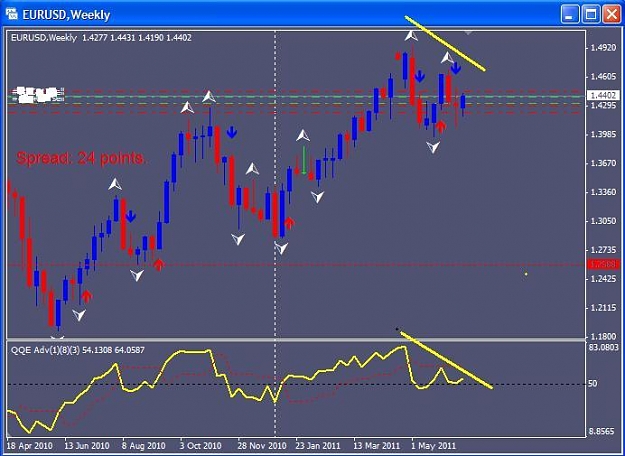
Task: Select the OHLC text 1.4277 1.4431 1.4190 1.4402
Action: click(137, 38)
